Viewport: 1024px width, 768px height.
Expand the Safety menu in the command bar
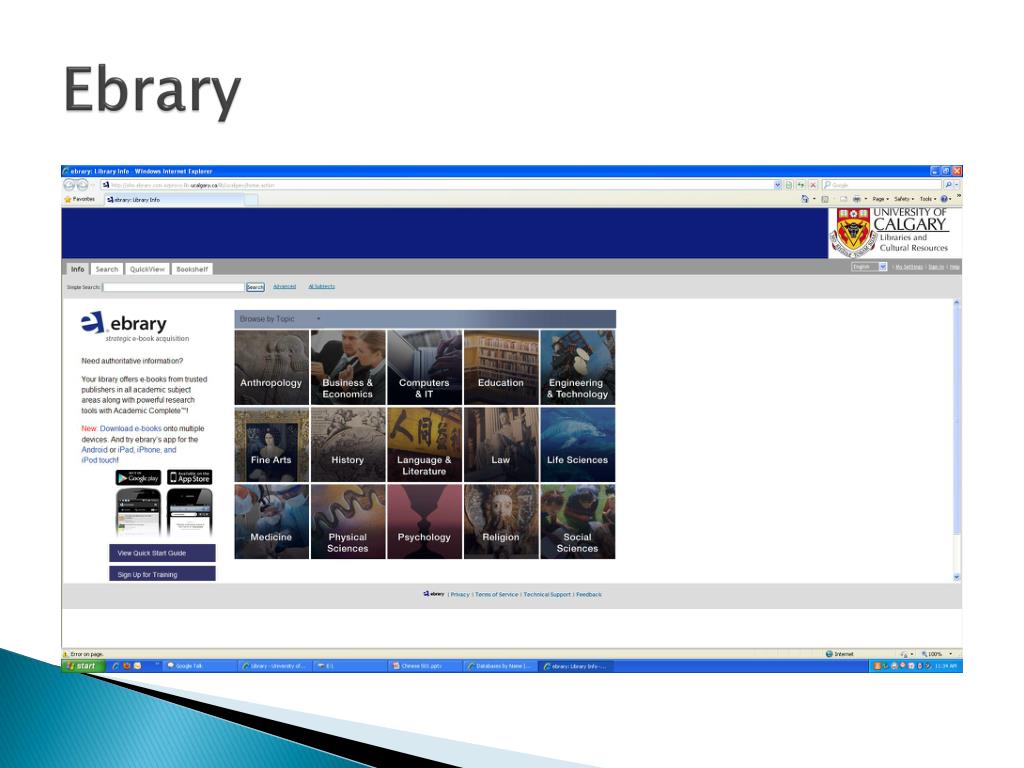[904, 199]
